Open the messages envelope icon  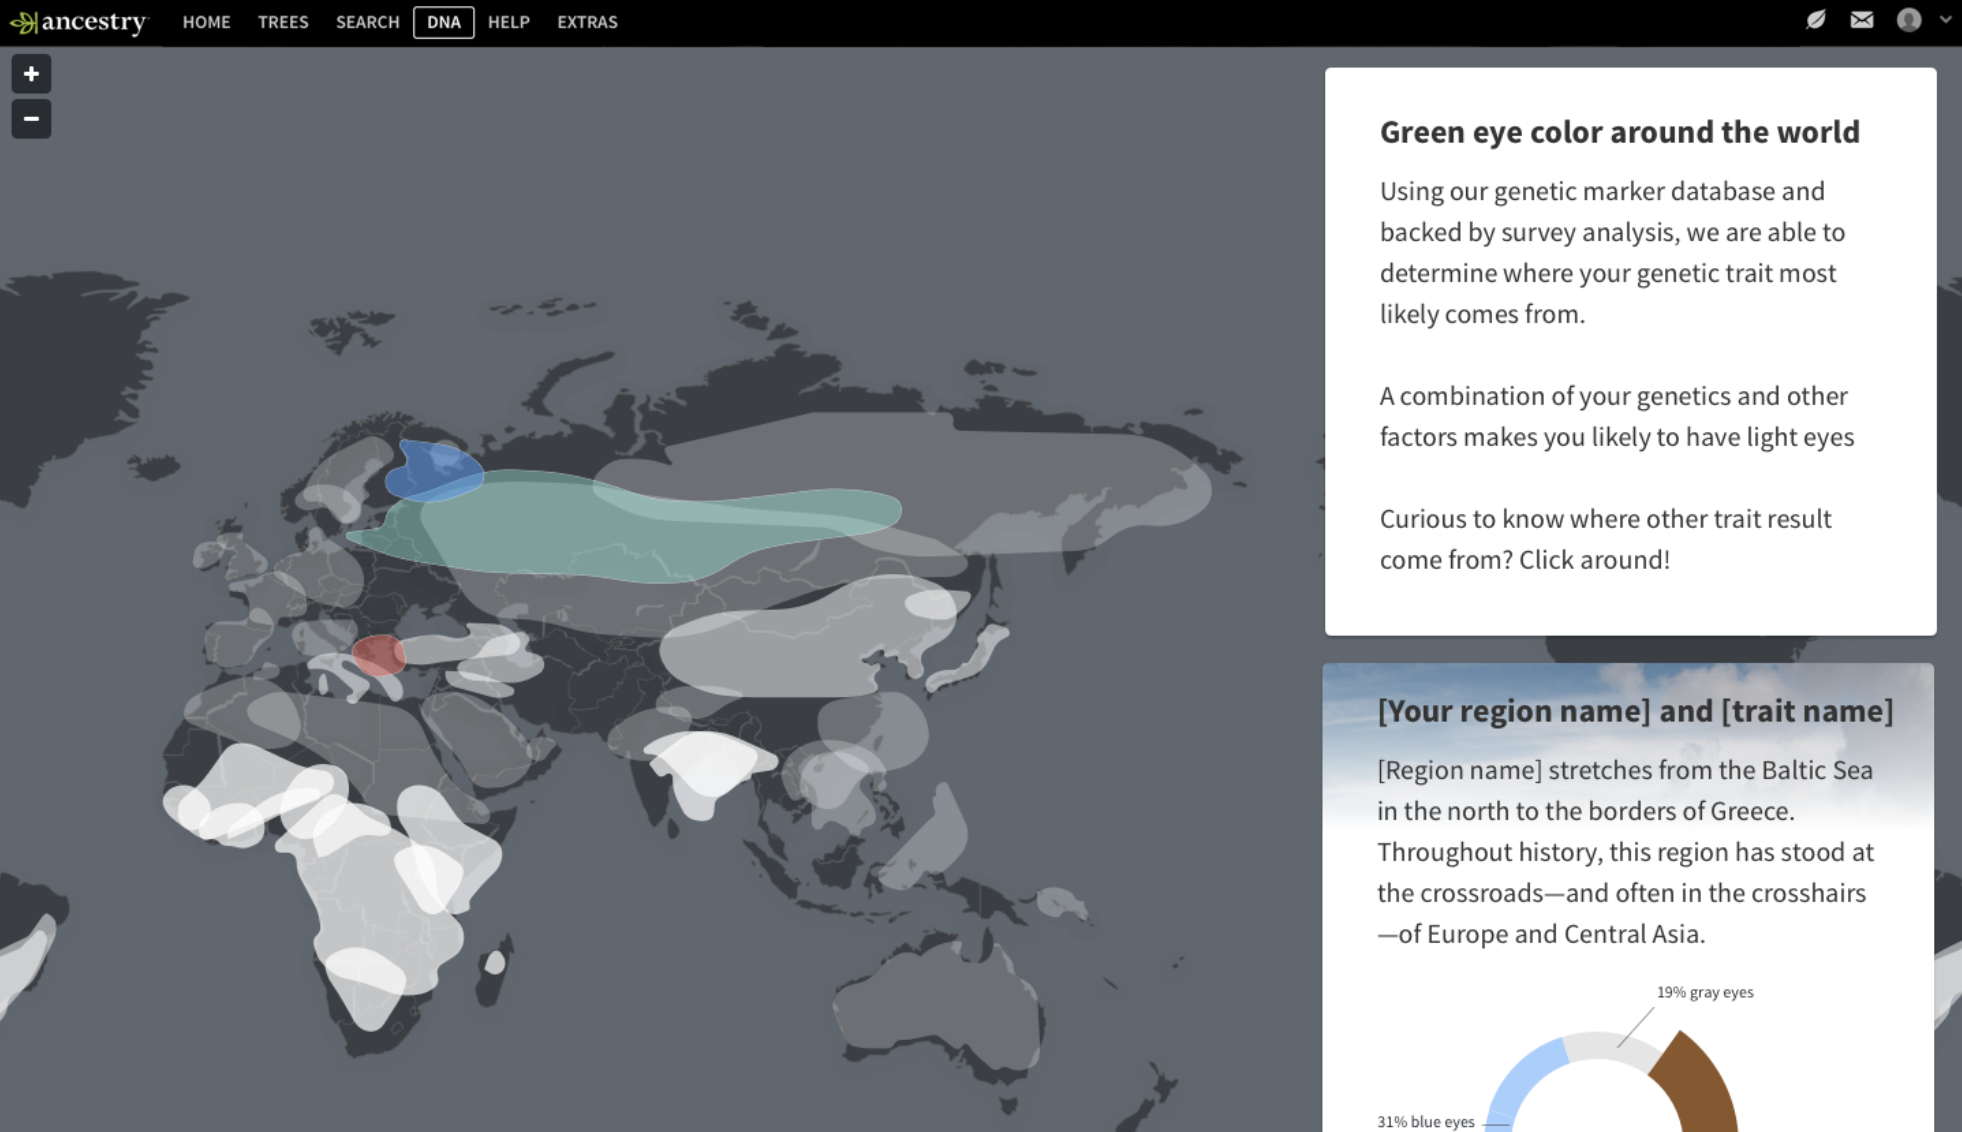click(x=1861, y=20)
